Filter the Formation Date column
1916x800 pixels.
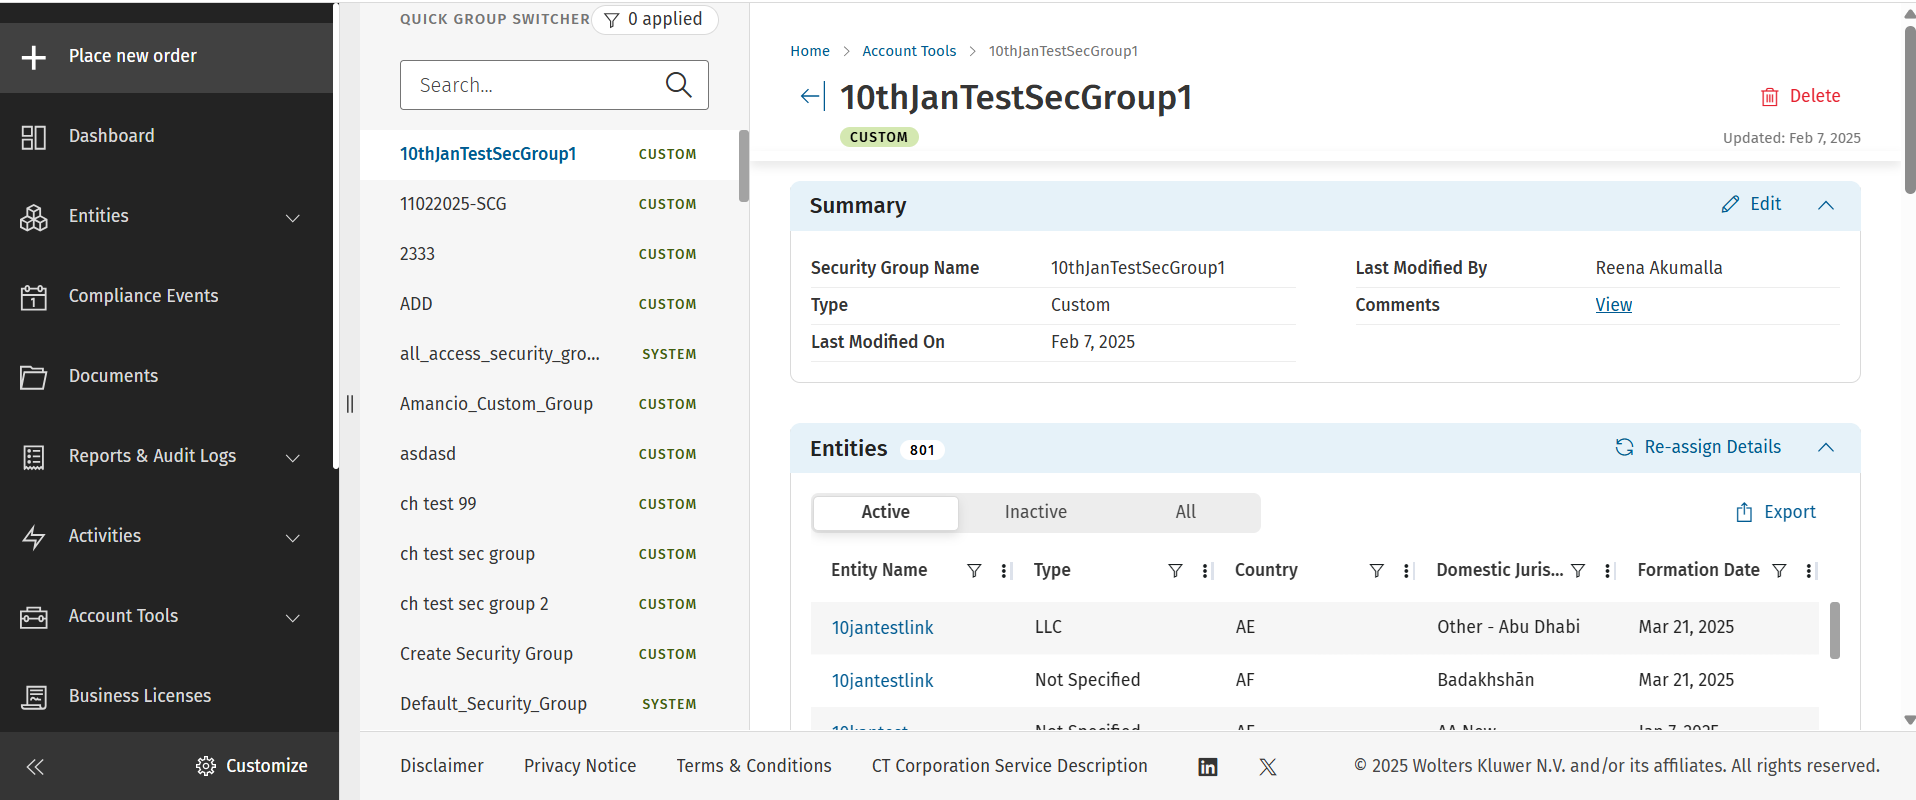tap(1779, 570)
